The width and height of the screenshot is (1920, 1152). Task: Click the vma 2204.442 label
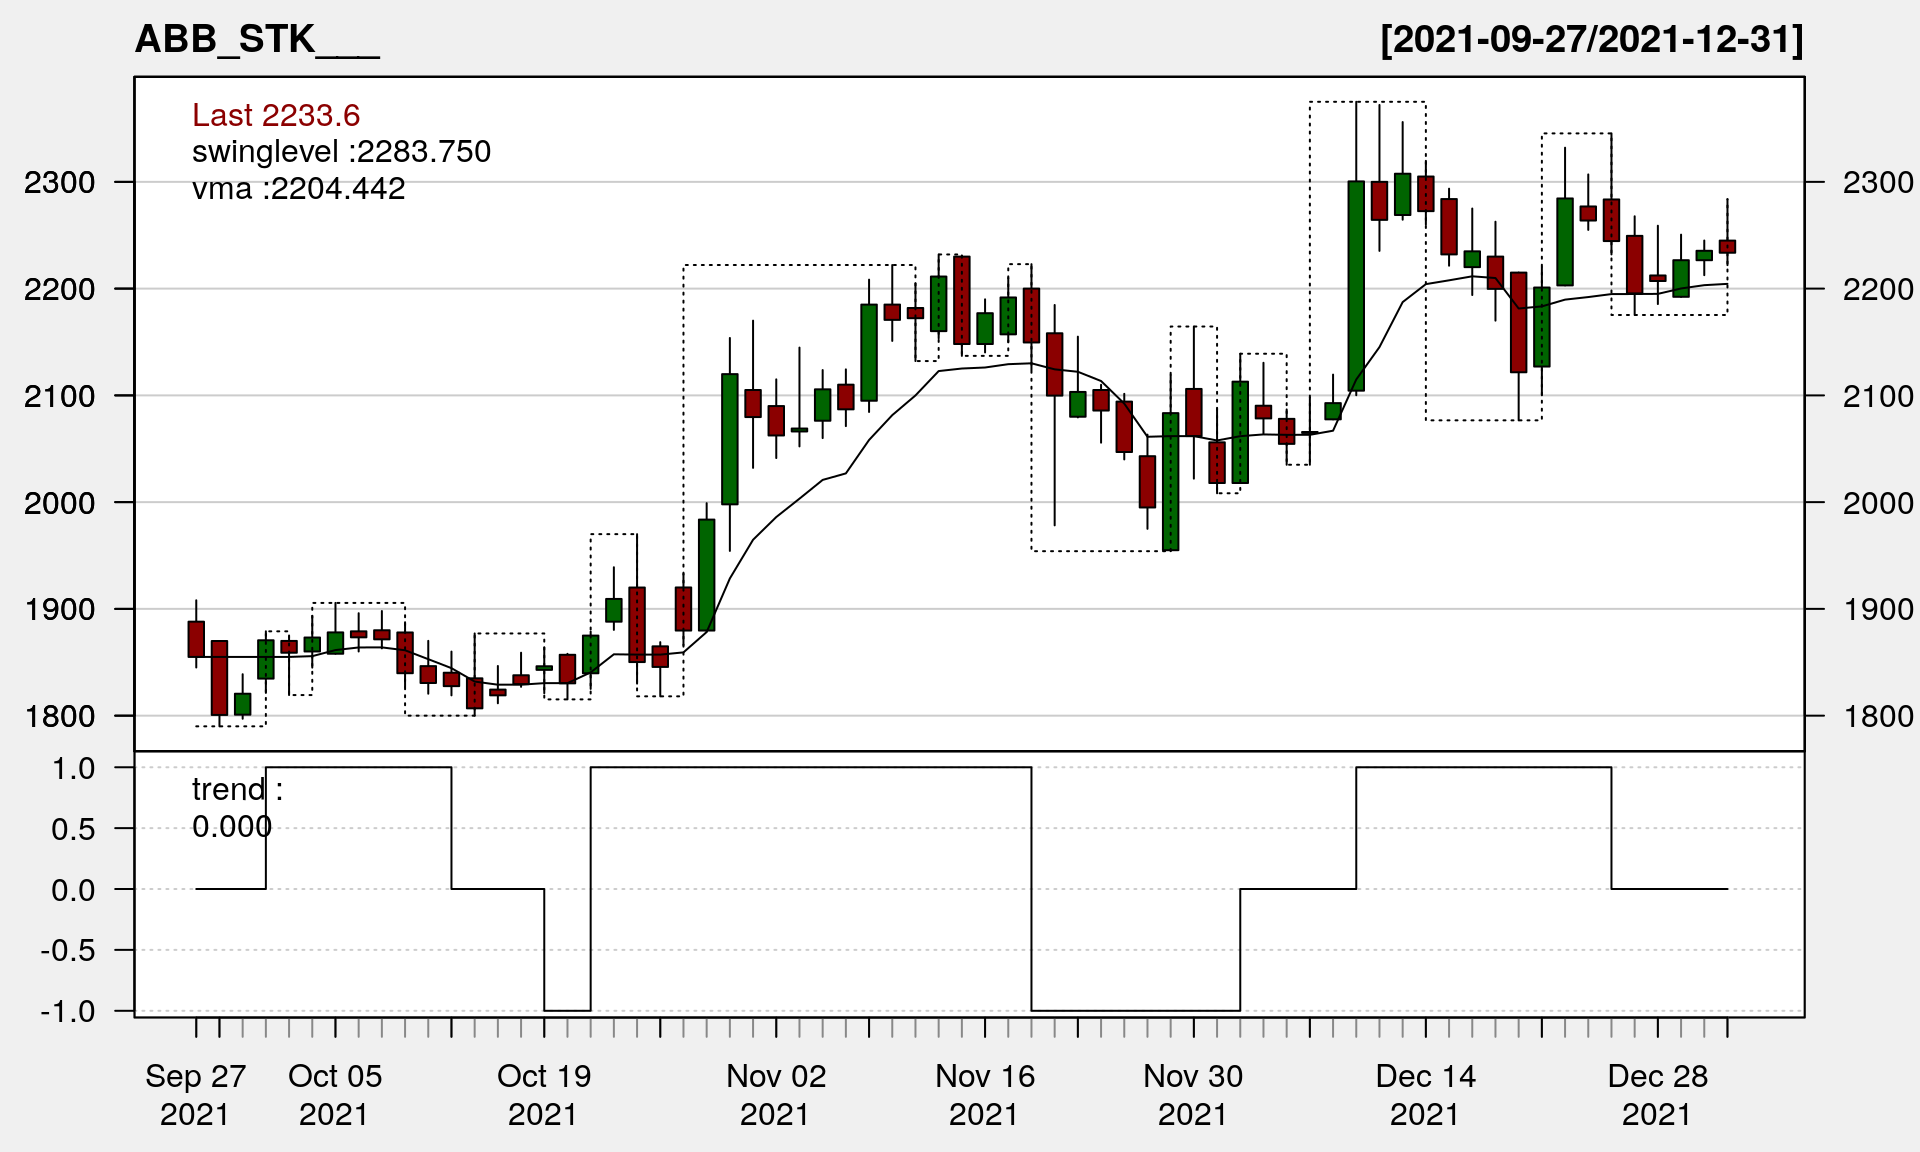(x=298, y=189)
